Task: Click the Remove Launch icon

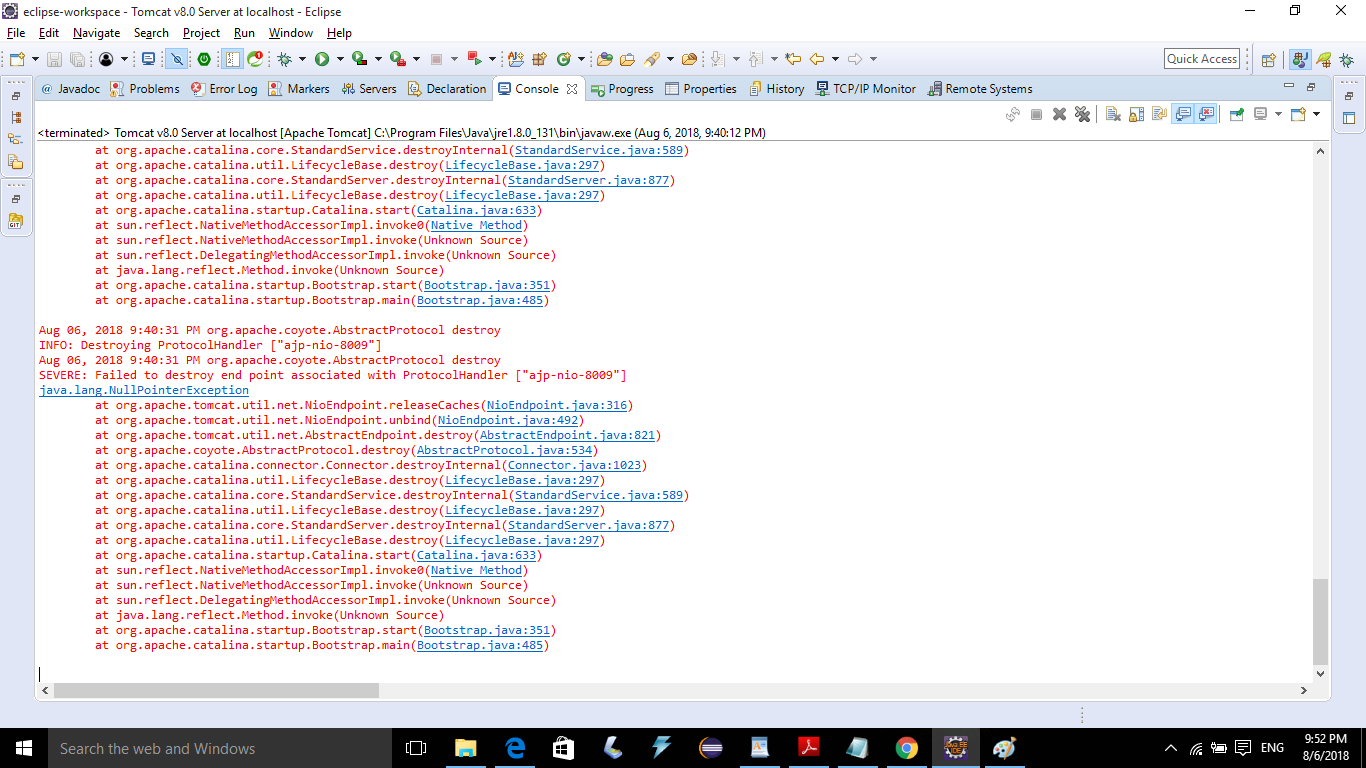Action: click(1059, 113)
